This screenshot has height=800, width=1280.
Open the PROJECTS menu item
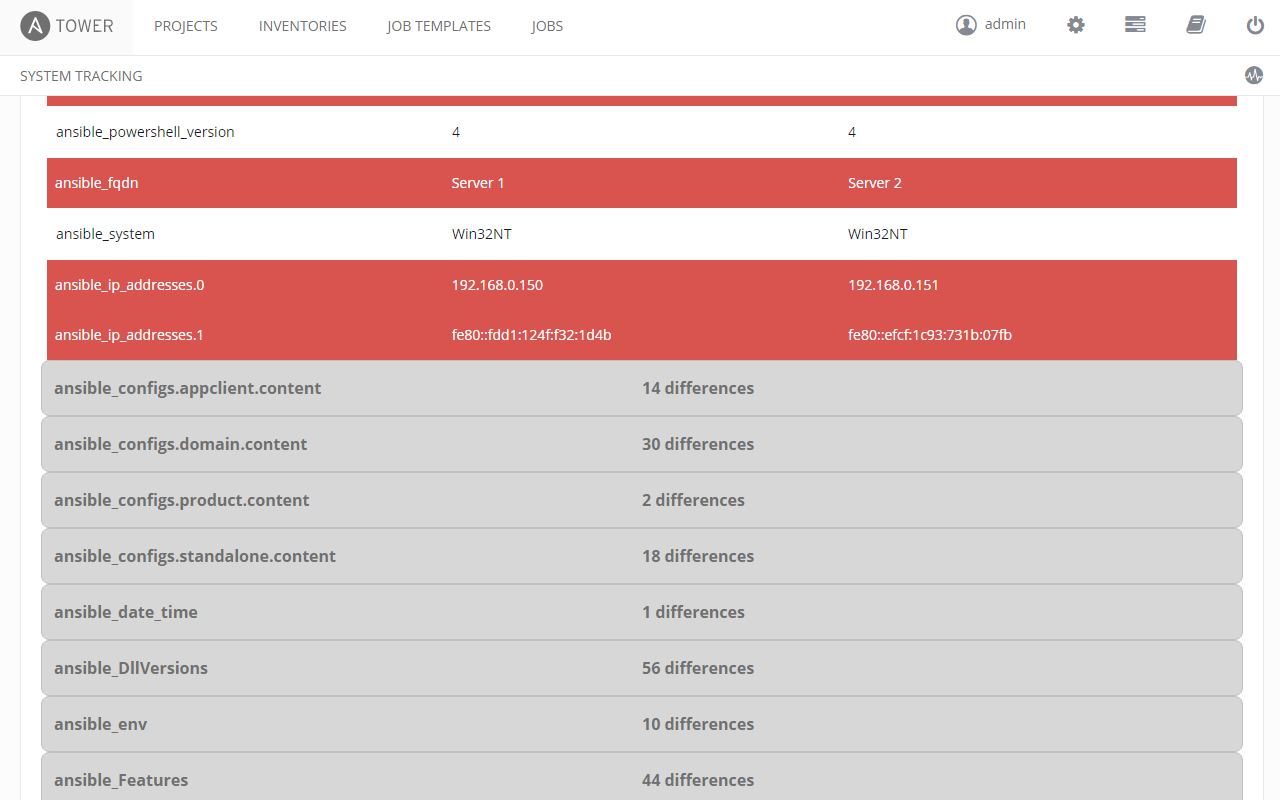(x=185, y=26)
